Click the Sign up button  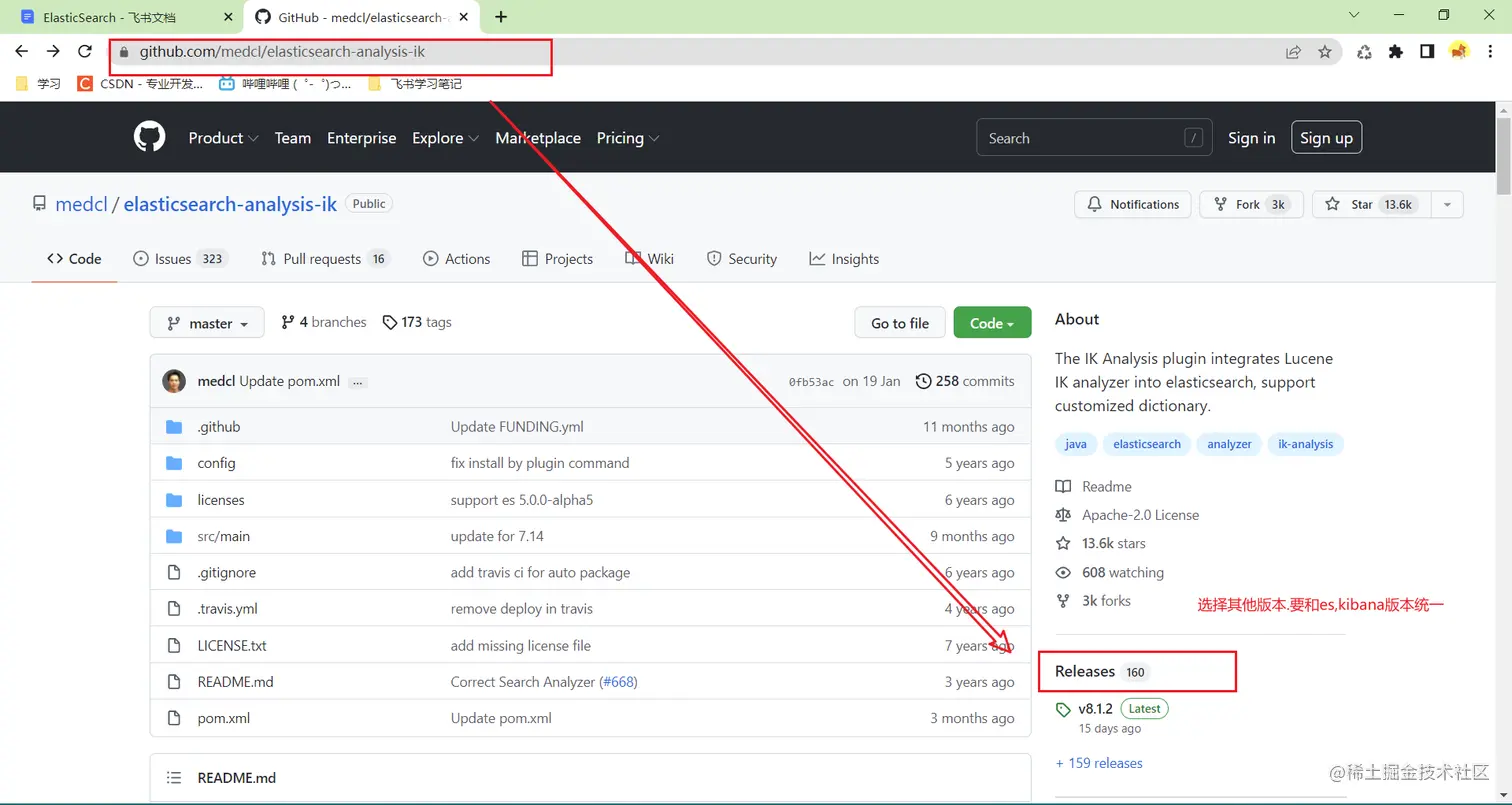1326,138
